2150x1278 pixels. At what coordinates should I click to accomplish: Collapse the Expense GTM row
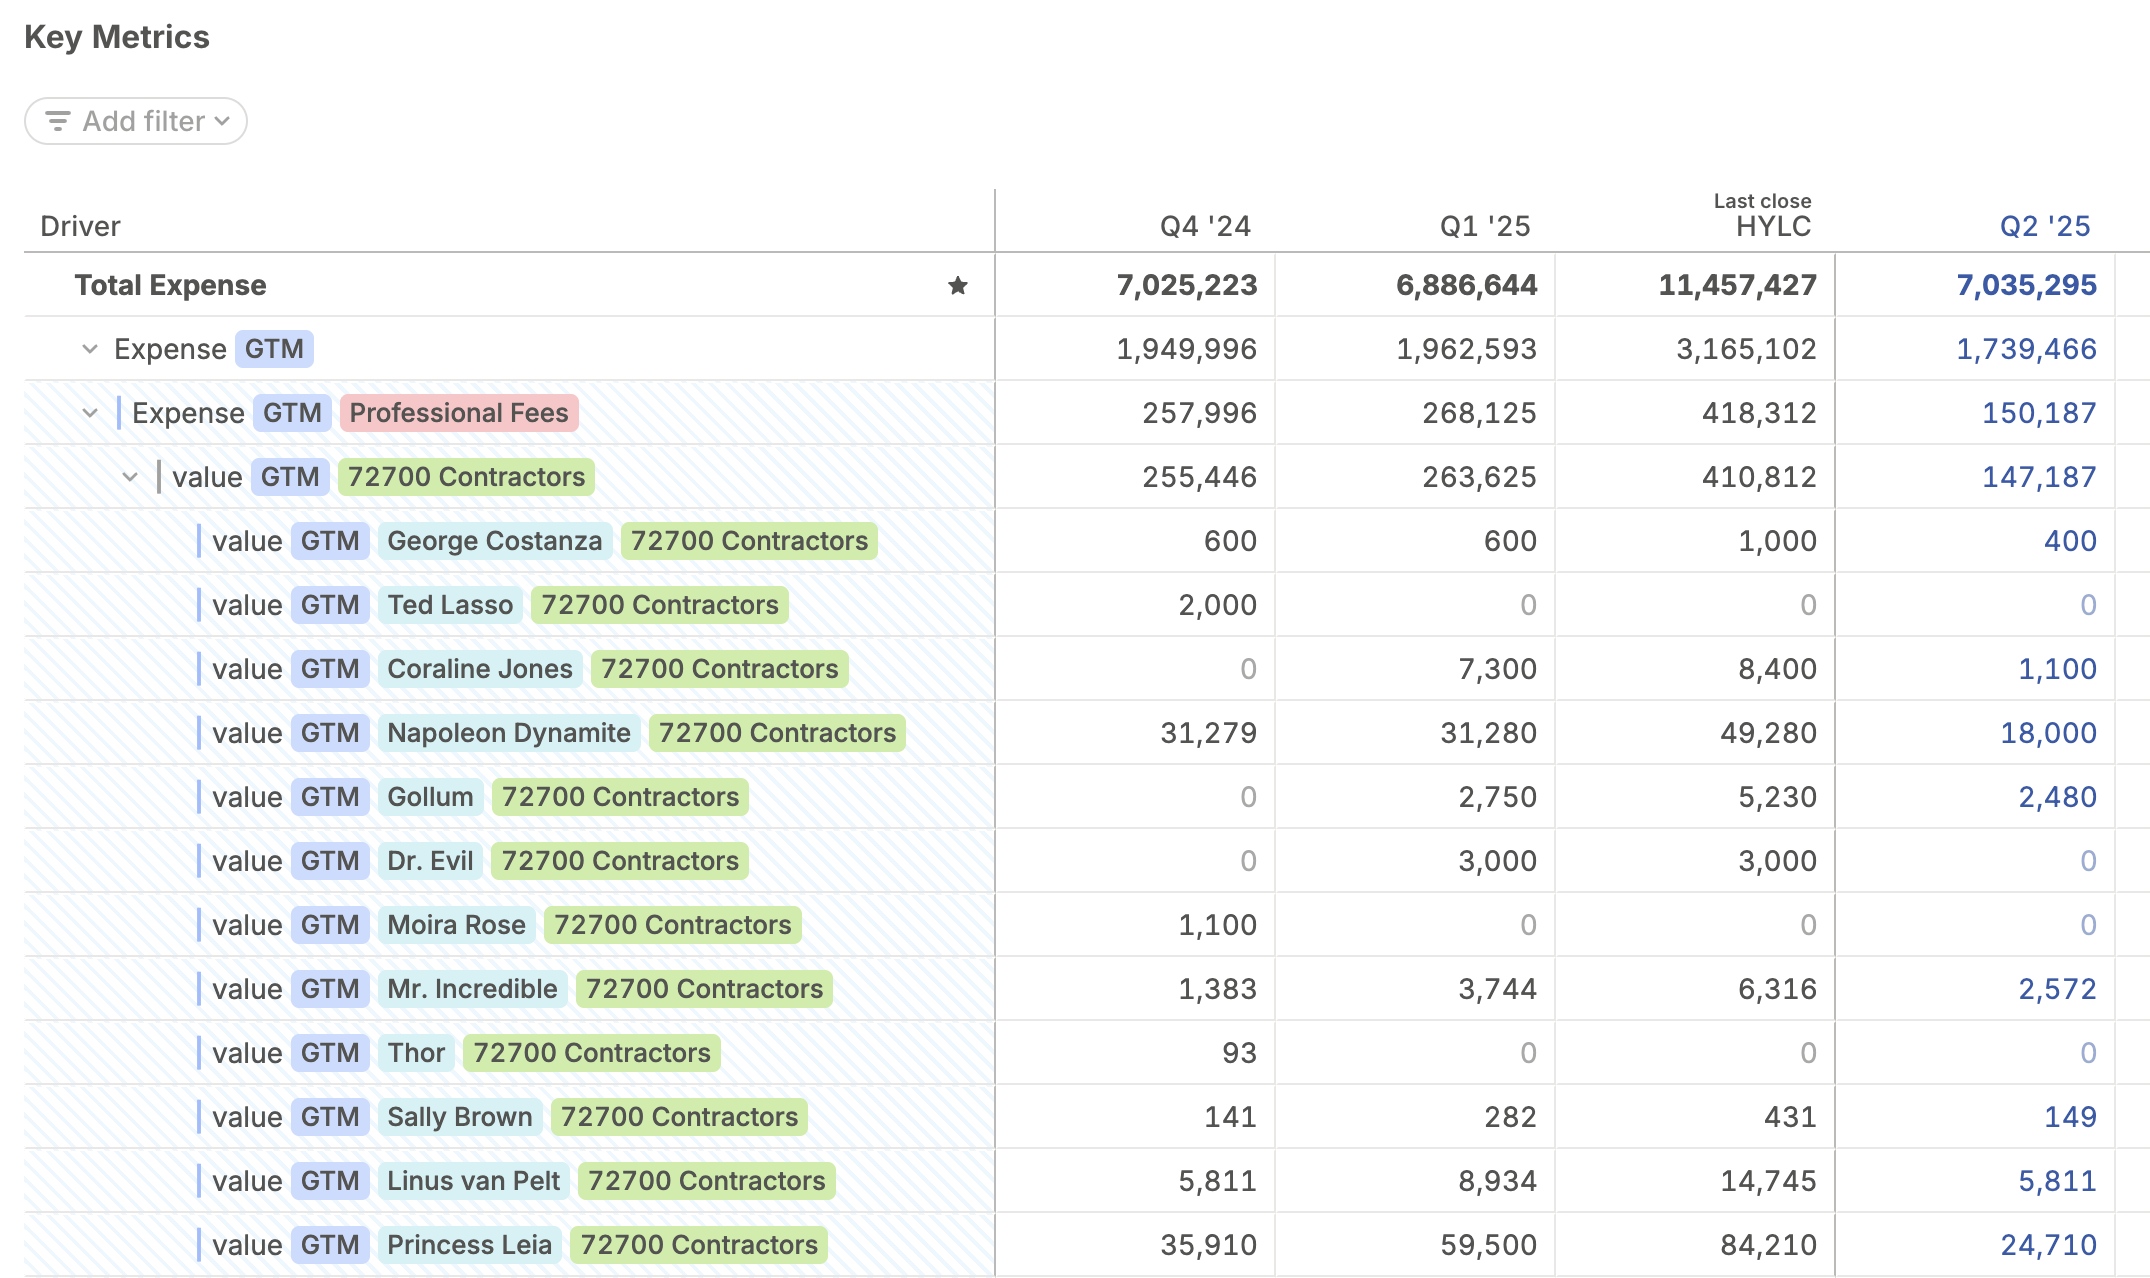[x=90, y=349]
